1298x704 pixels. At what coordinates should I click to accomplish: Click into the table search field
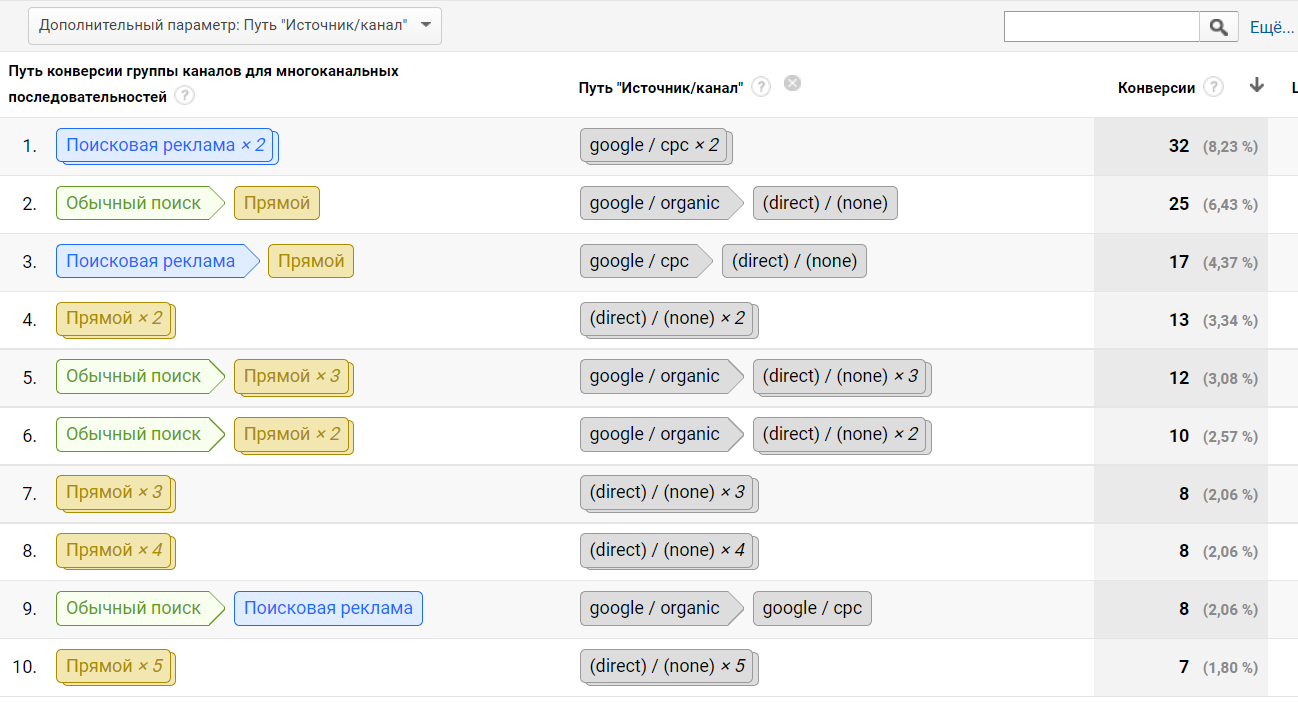[x=1101, y=27]
